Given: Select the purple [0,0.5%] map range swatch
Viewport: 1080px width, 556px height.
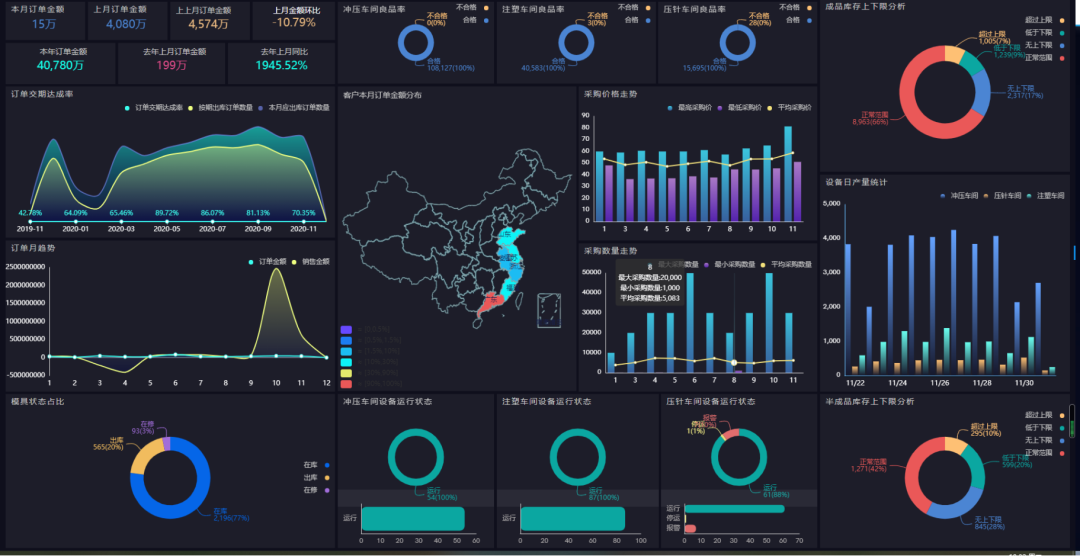Looking at the screenshot, I should point(346,329).
